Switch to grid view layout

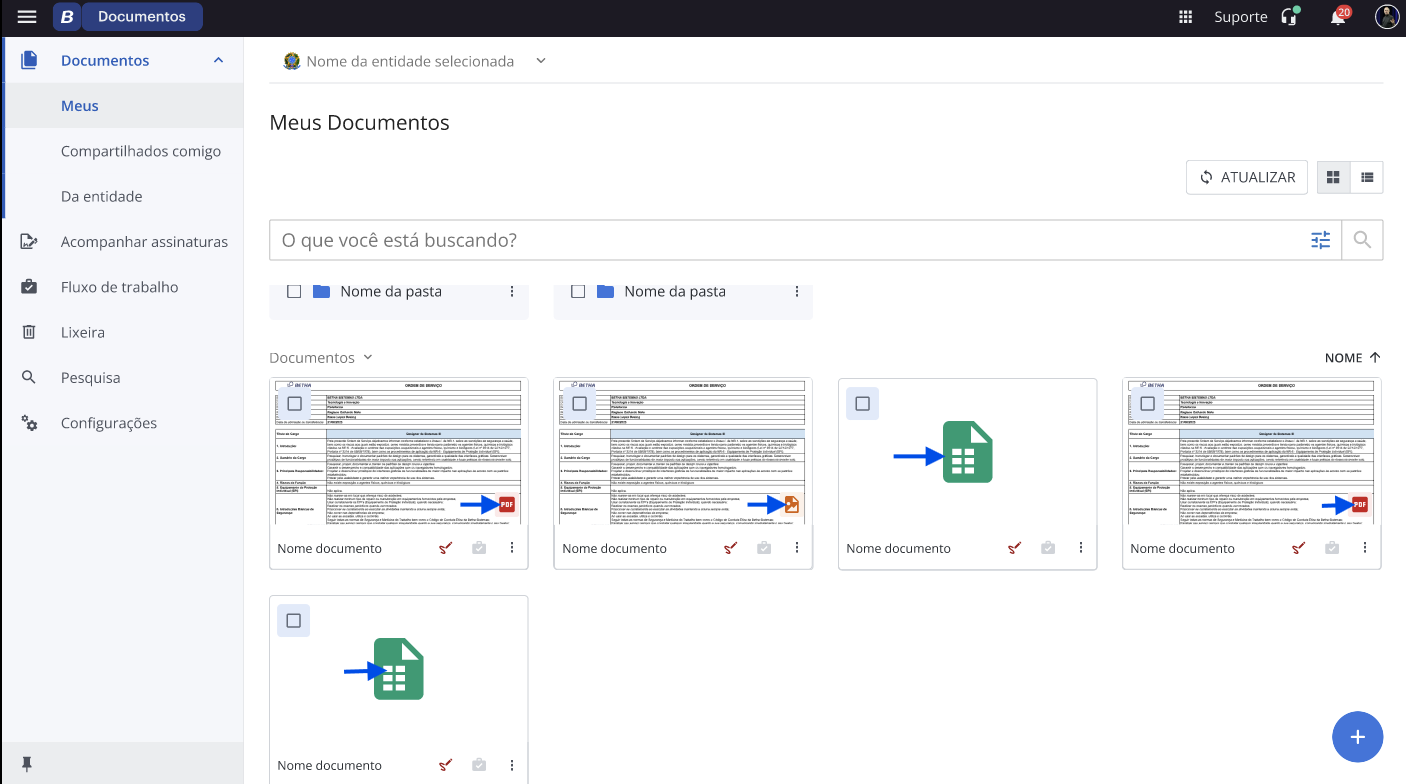(x=1333, y=177)
